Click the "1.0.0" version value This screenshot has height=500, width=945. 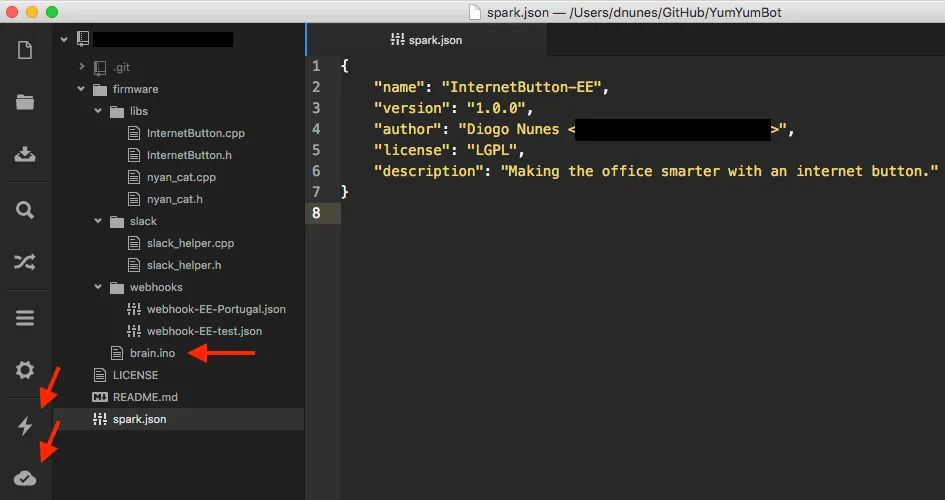tap(495, 108)
